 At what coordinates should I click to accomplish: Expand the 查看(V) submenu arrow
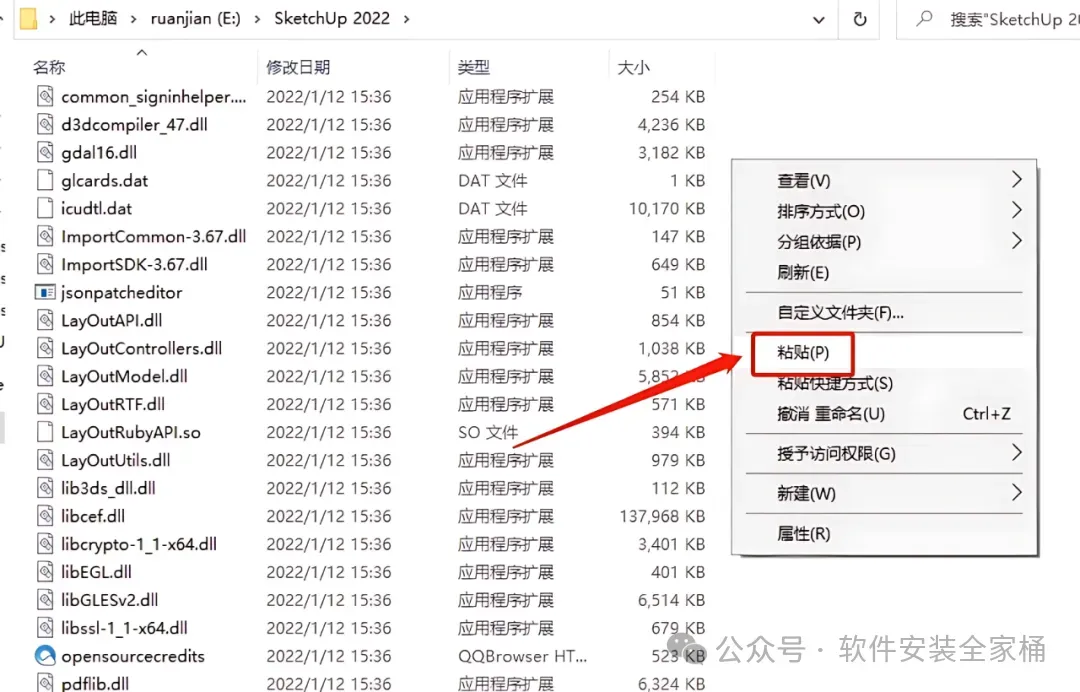point(1017,180)
